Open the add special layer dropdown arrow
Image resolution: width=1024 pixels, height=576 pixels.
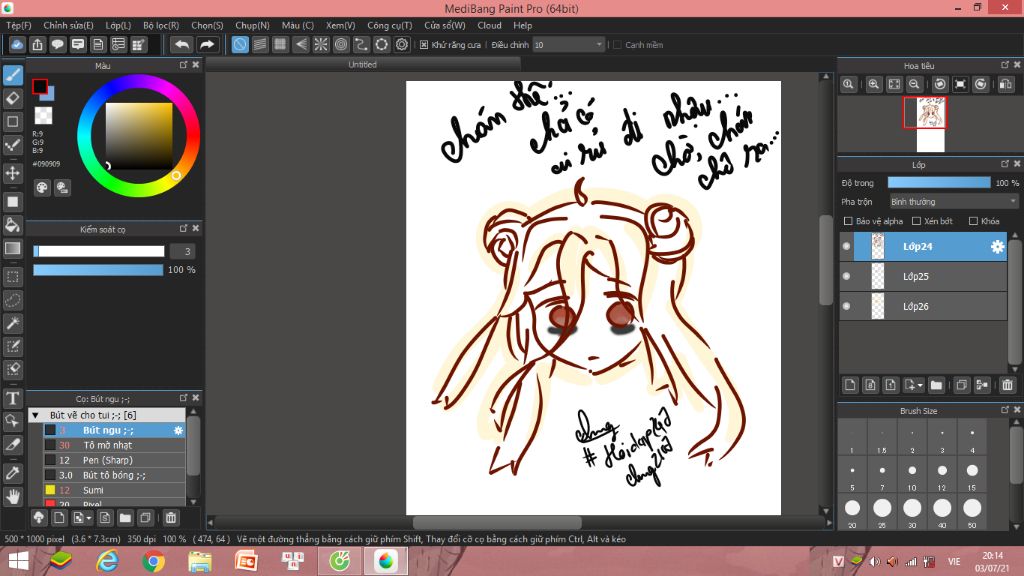click(920, 385)
